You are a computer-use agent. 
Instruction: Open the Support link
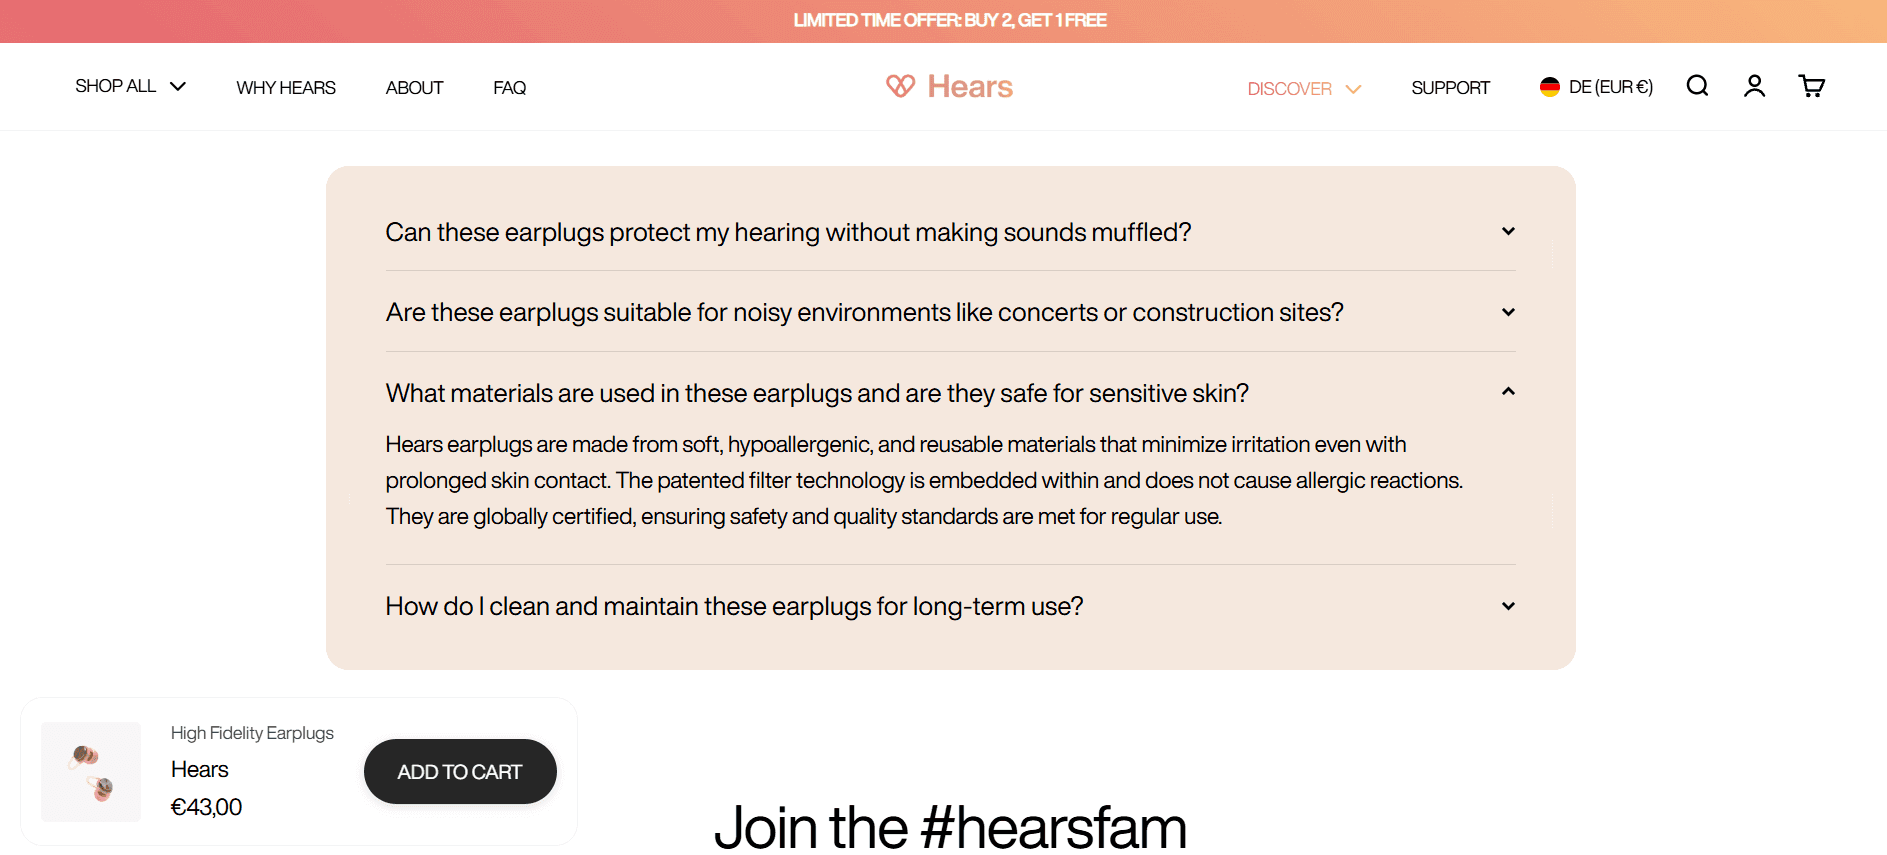[1450, 88]
